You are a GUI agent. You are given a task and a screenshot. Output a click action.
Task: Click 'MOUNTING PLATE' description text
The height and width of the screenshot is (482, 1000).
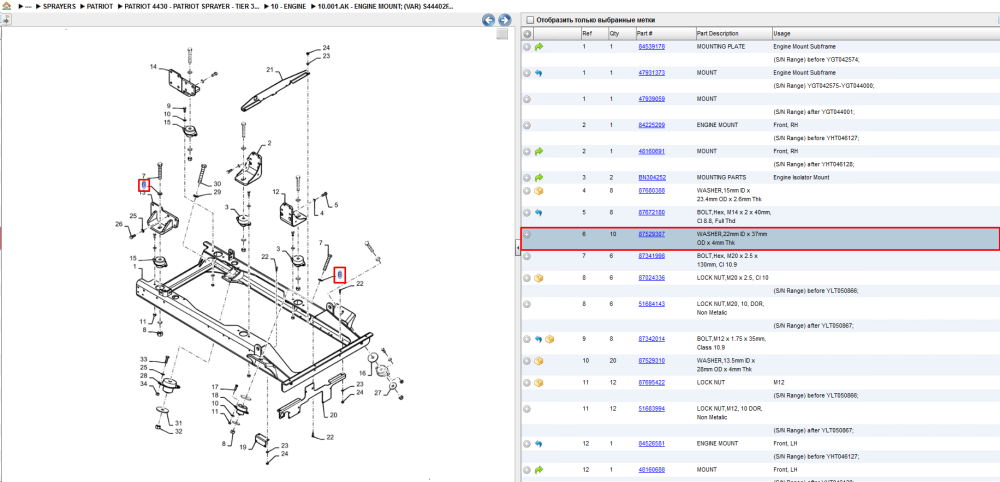(x=721, y=47)
